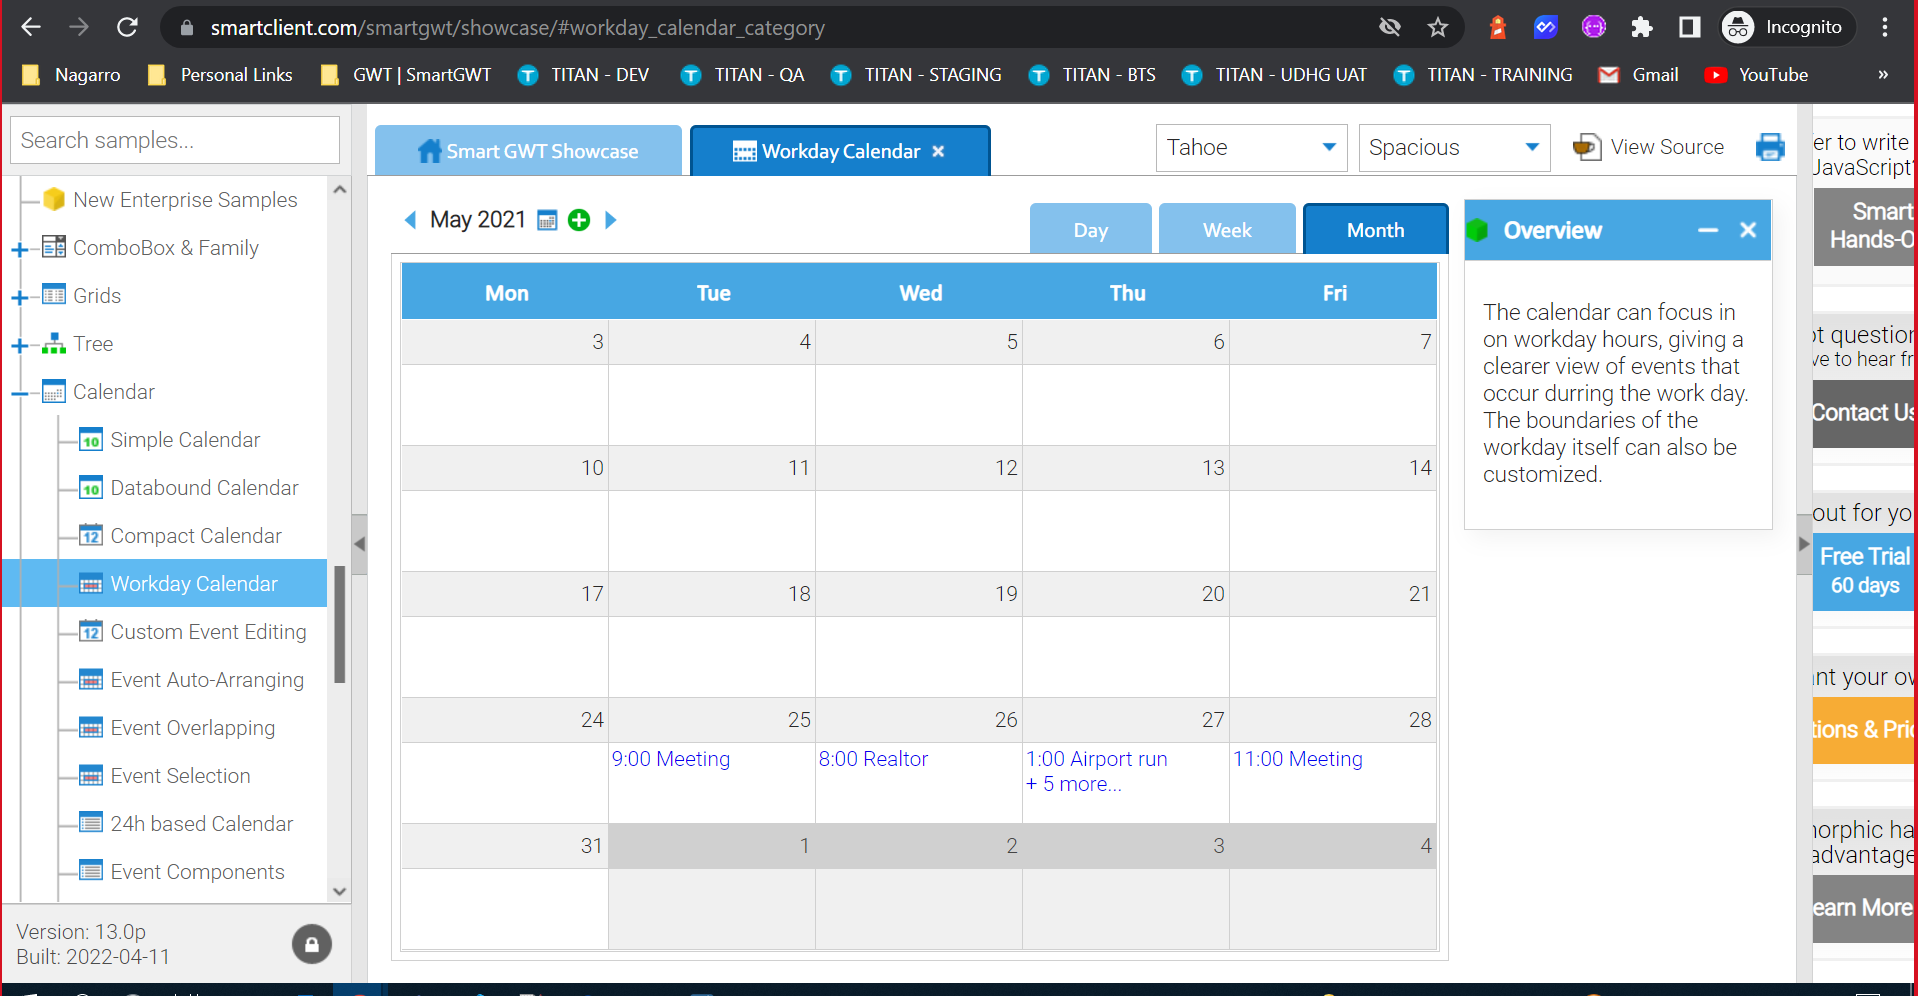The image size is (1918, 996).
Task: Switch to the Month view tab
Action: pyautogui.click(x=1376, y=230)
